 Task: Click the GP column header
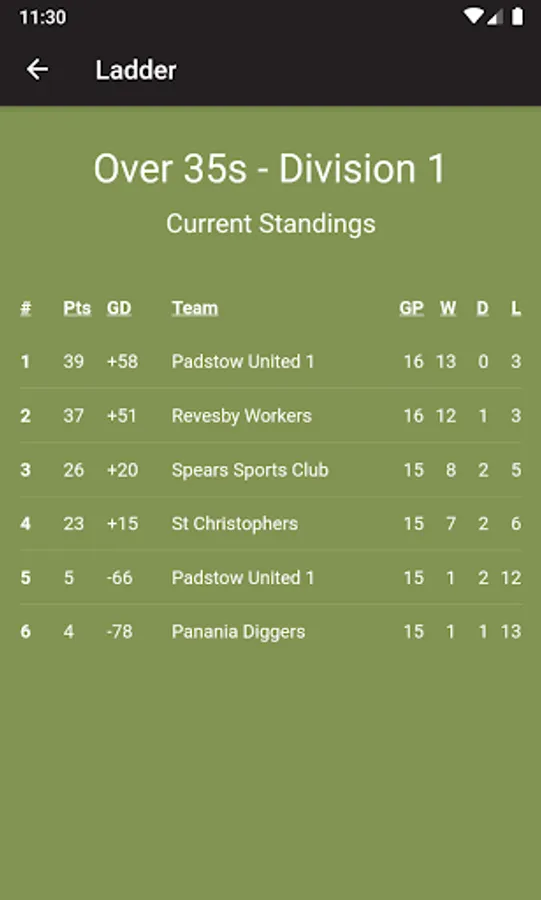(411, 308)
